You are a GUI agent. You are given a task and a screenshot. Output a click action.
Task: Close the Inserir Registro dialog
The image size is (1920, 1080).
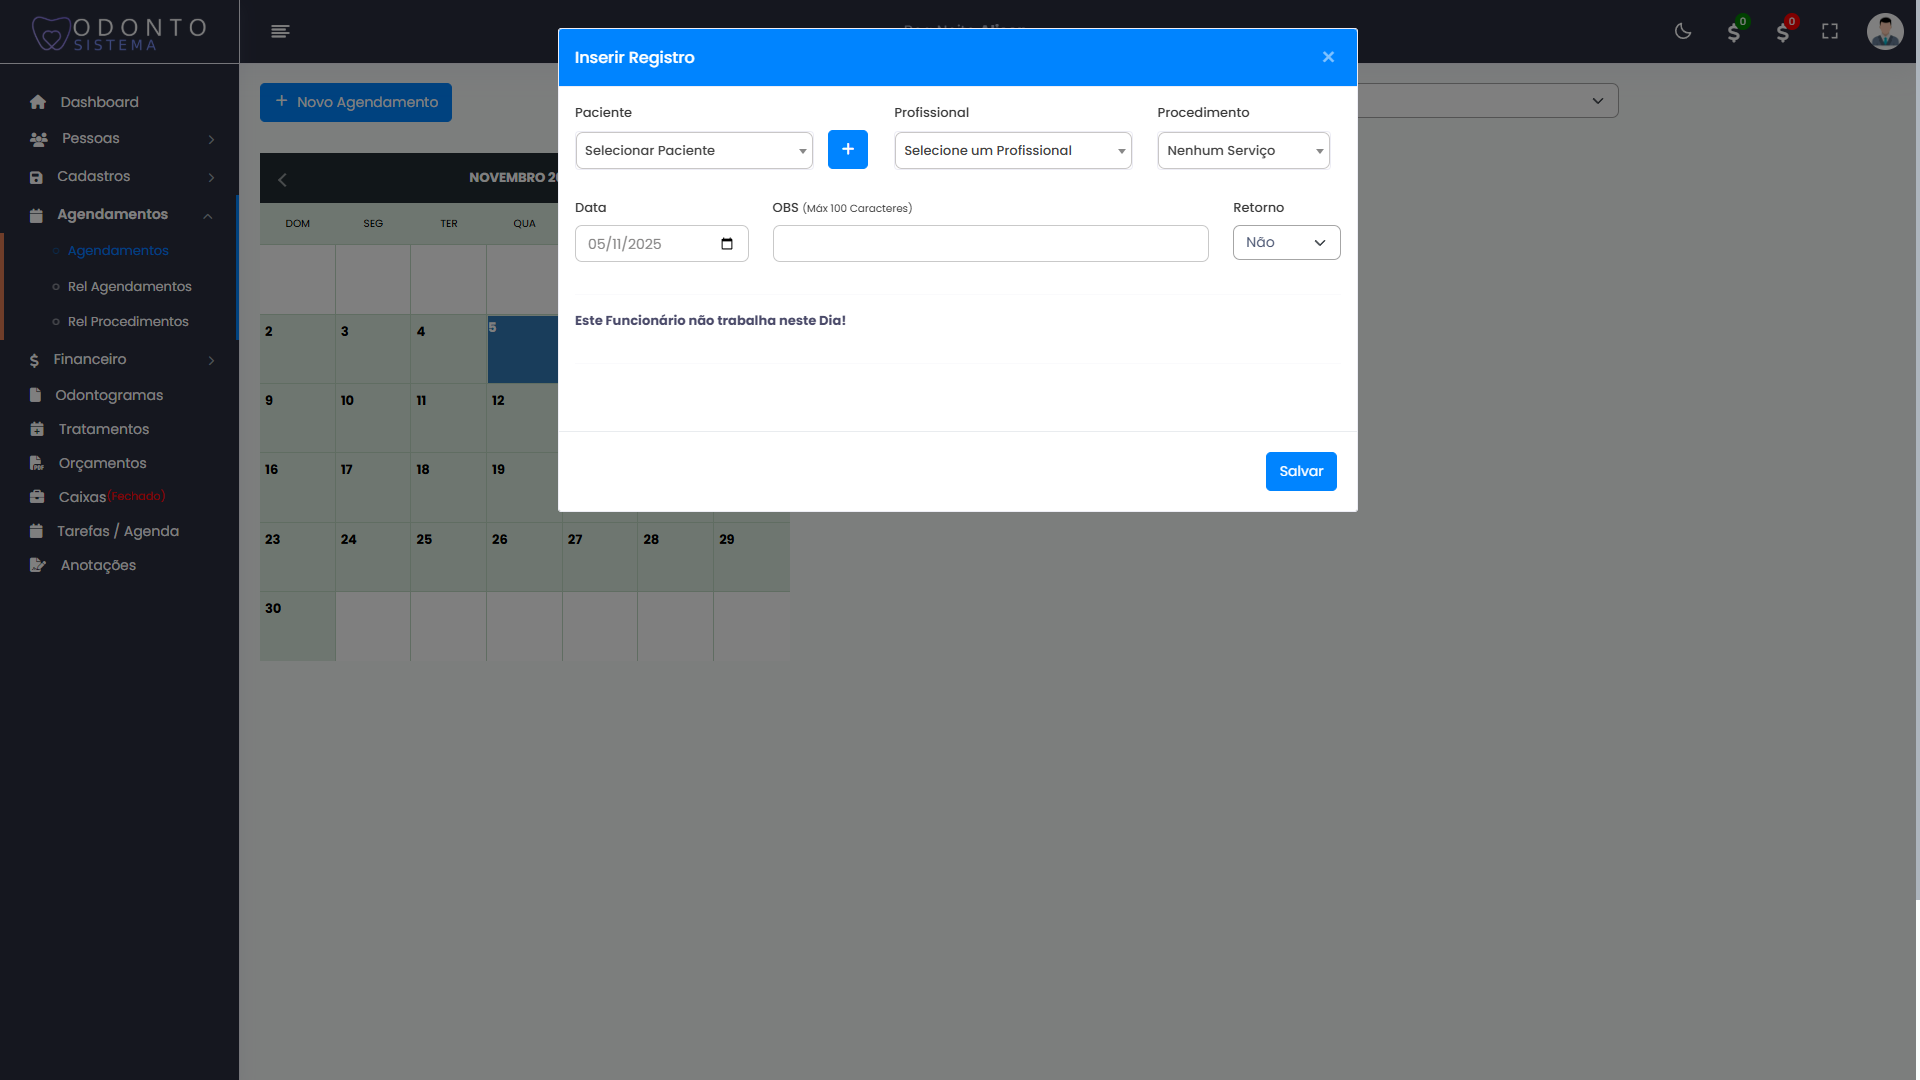coord(1328,57)
